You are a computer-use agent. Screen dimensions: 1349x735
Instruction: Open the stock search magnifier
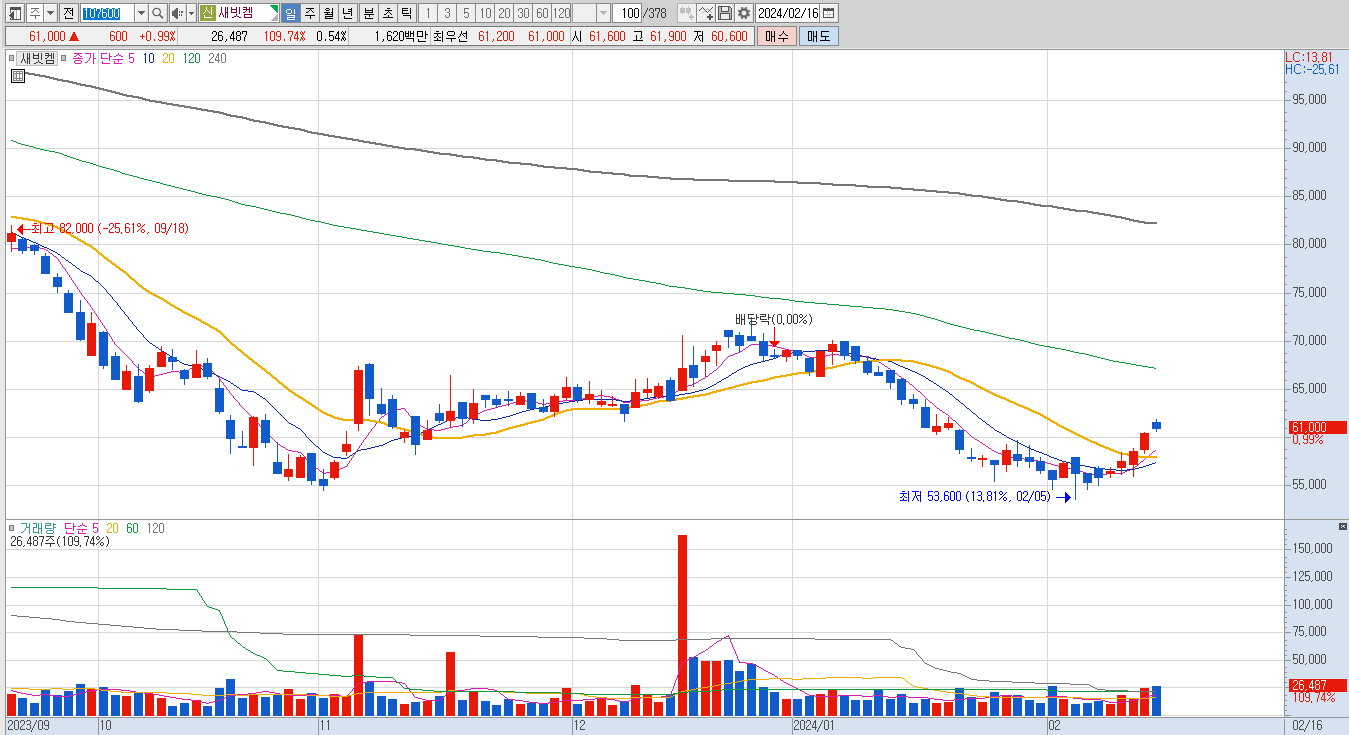coord(158,13)
